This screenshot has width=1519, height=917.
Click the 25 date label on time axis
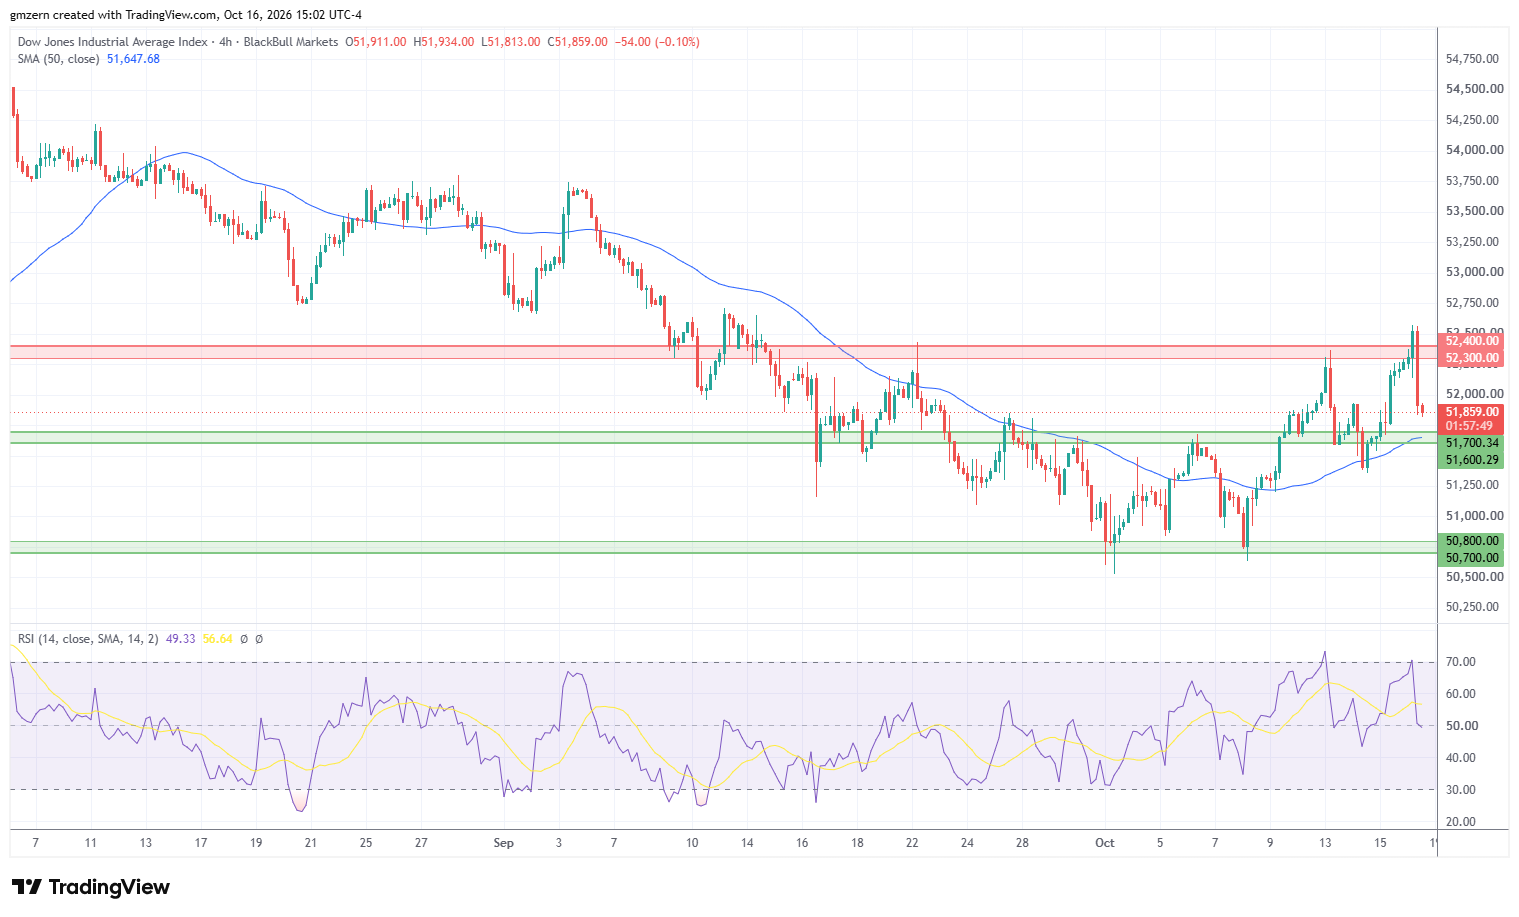[366, 843]
